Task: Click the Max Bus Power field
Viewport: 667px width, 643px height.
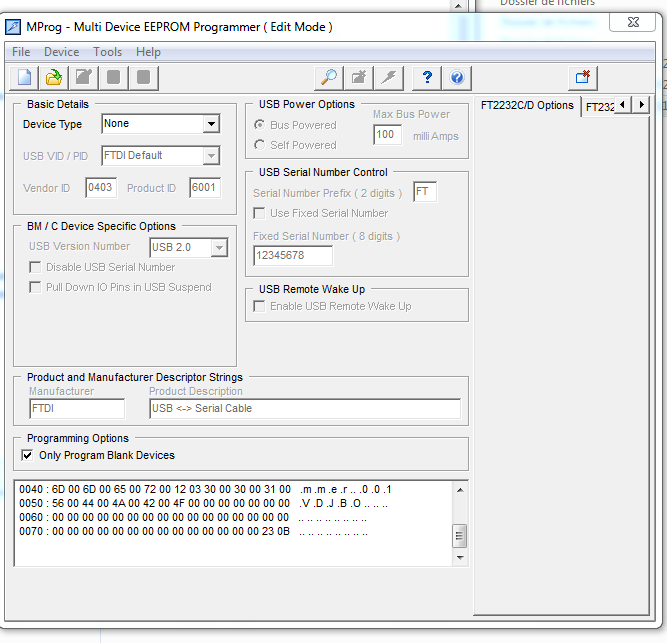Action: 388,135
